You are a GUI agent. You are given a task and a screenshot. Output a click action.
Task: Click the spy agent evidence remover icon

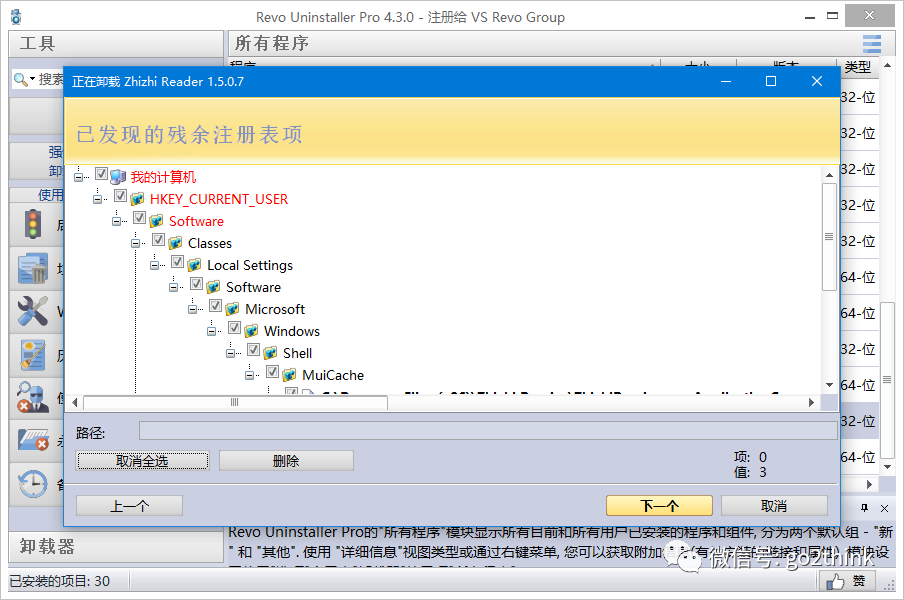[x=33, y=398]
